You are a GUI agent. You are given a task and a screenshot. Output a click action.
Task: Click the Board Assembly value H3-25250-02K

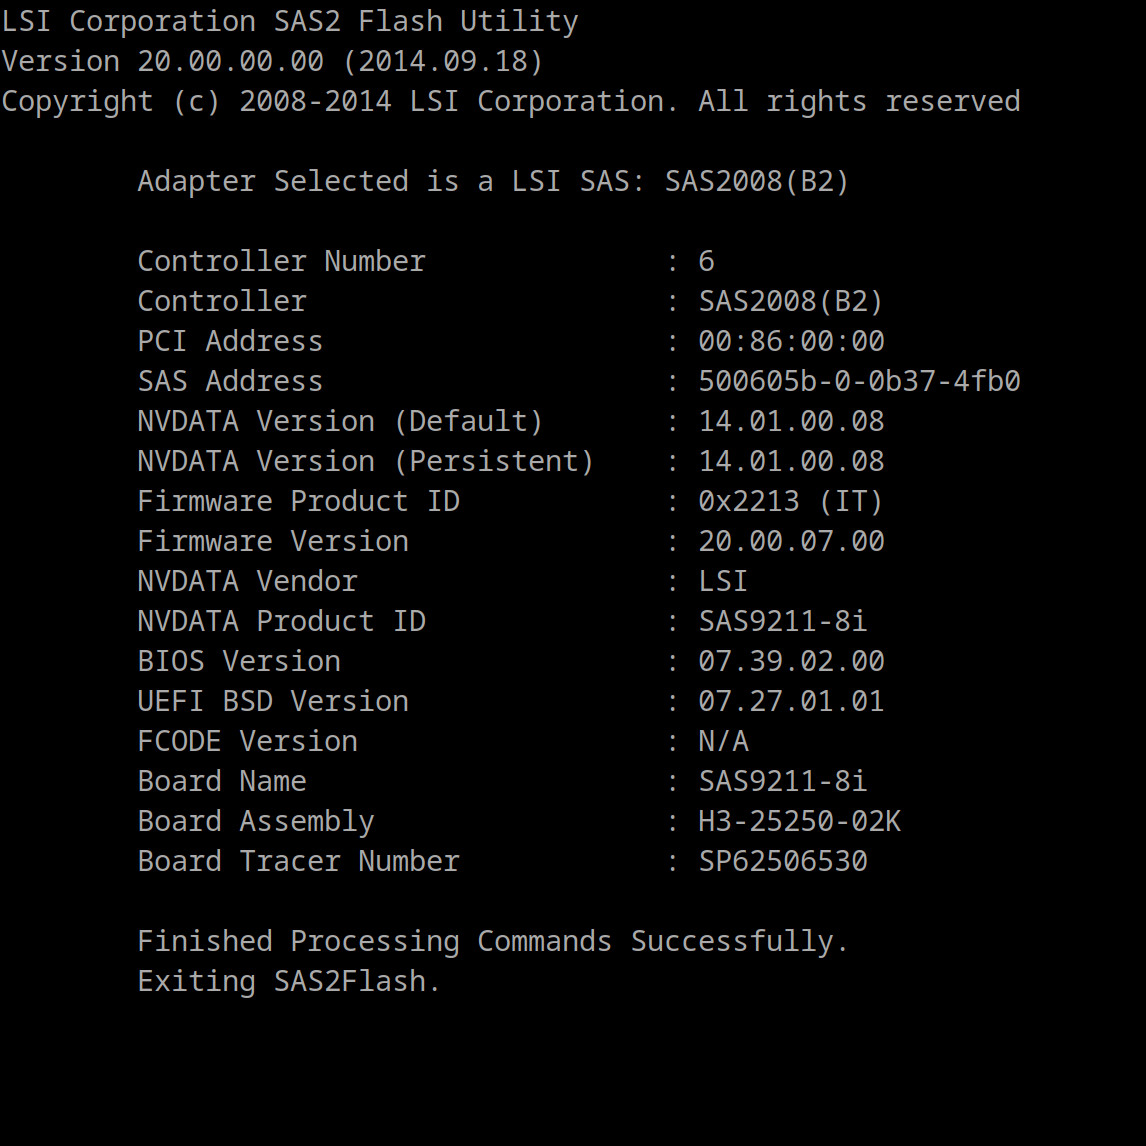pyautogui.click(x=799, y=821)
